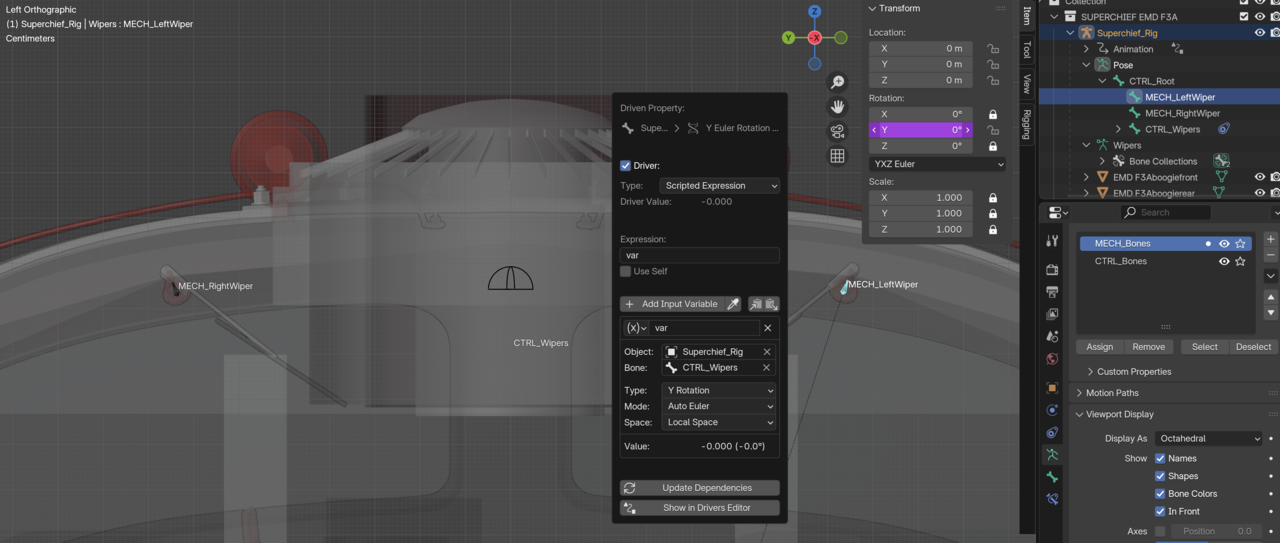Hide the CTRL_Bones collection with eye icon
Screen dimensions: 1280x543
tap(1224, 262)
